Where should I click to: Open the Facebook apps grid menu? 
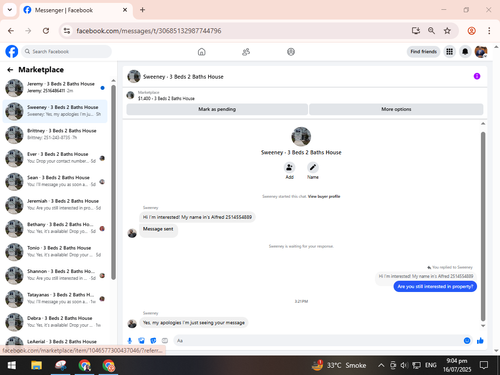(450, 52)
